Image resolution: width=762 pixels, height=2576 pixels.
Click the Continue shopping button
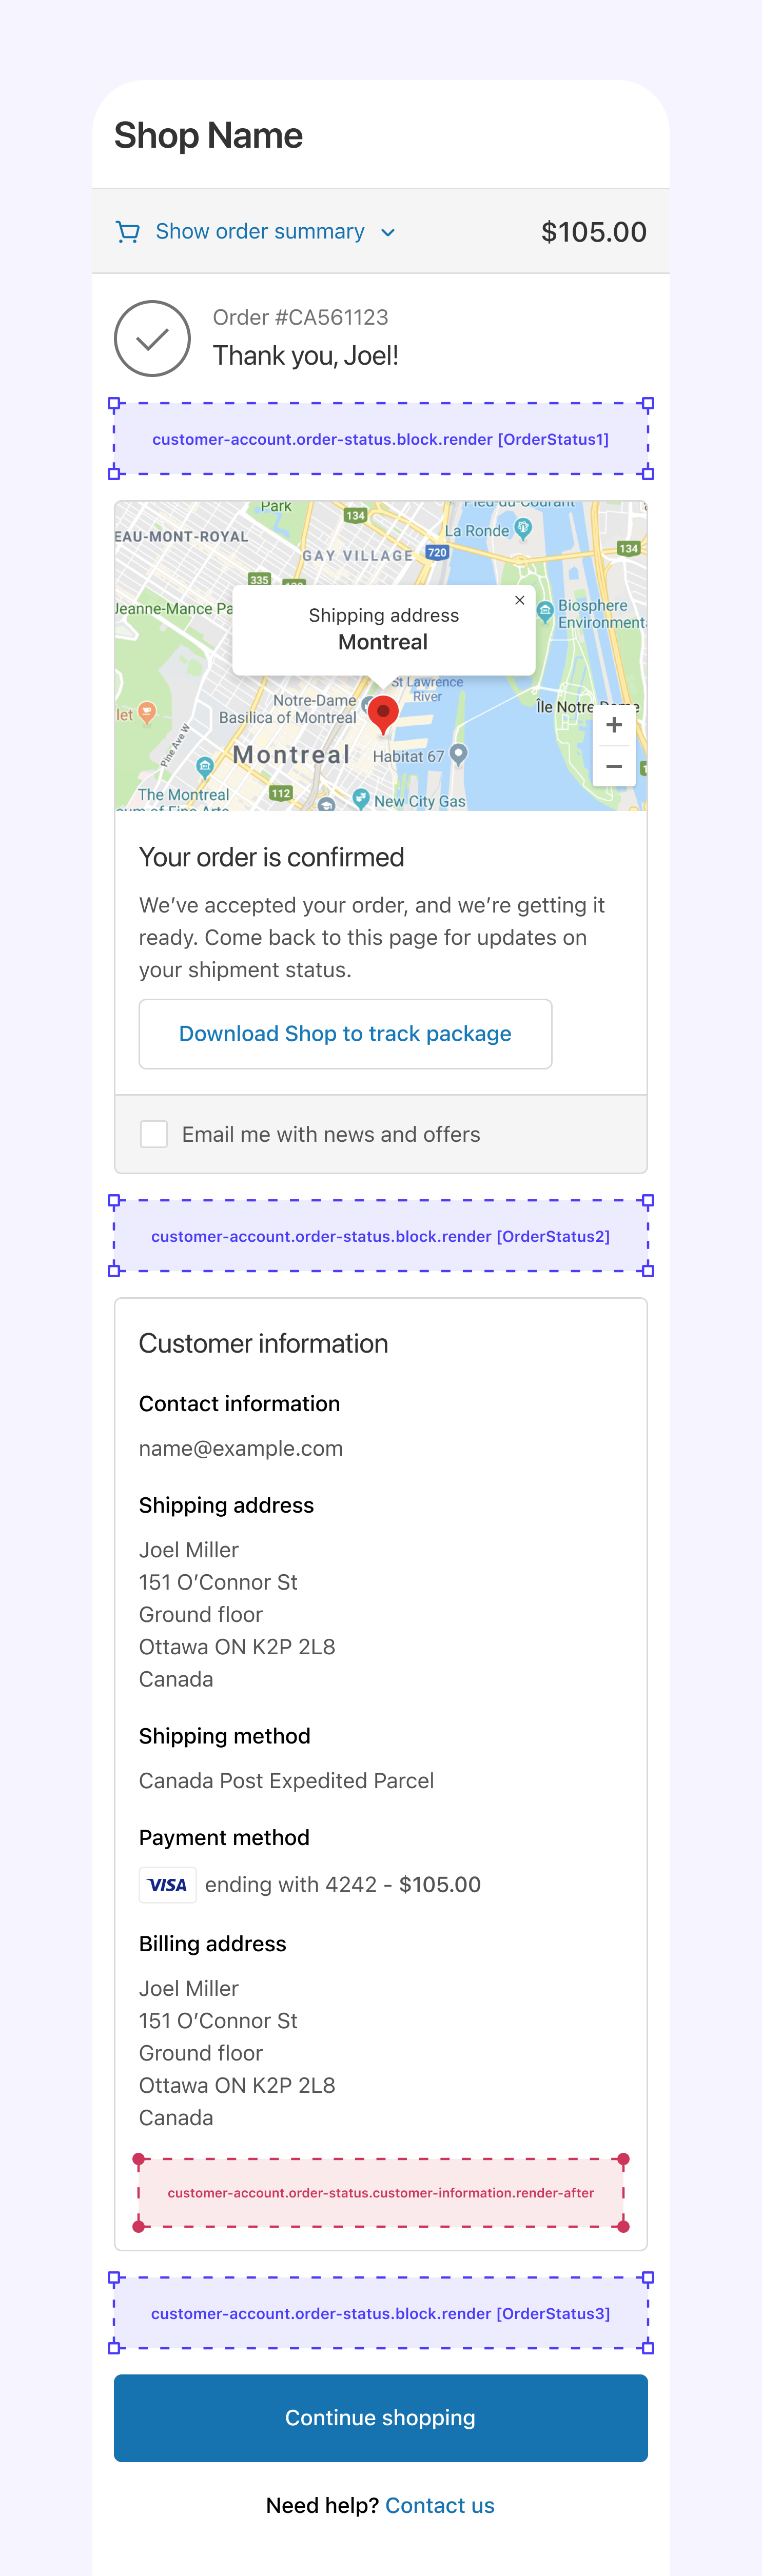point(381,2418)
